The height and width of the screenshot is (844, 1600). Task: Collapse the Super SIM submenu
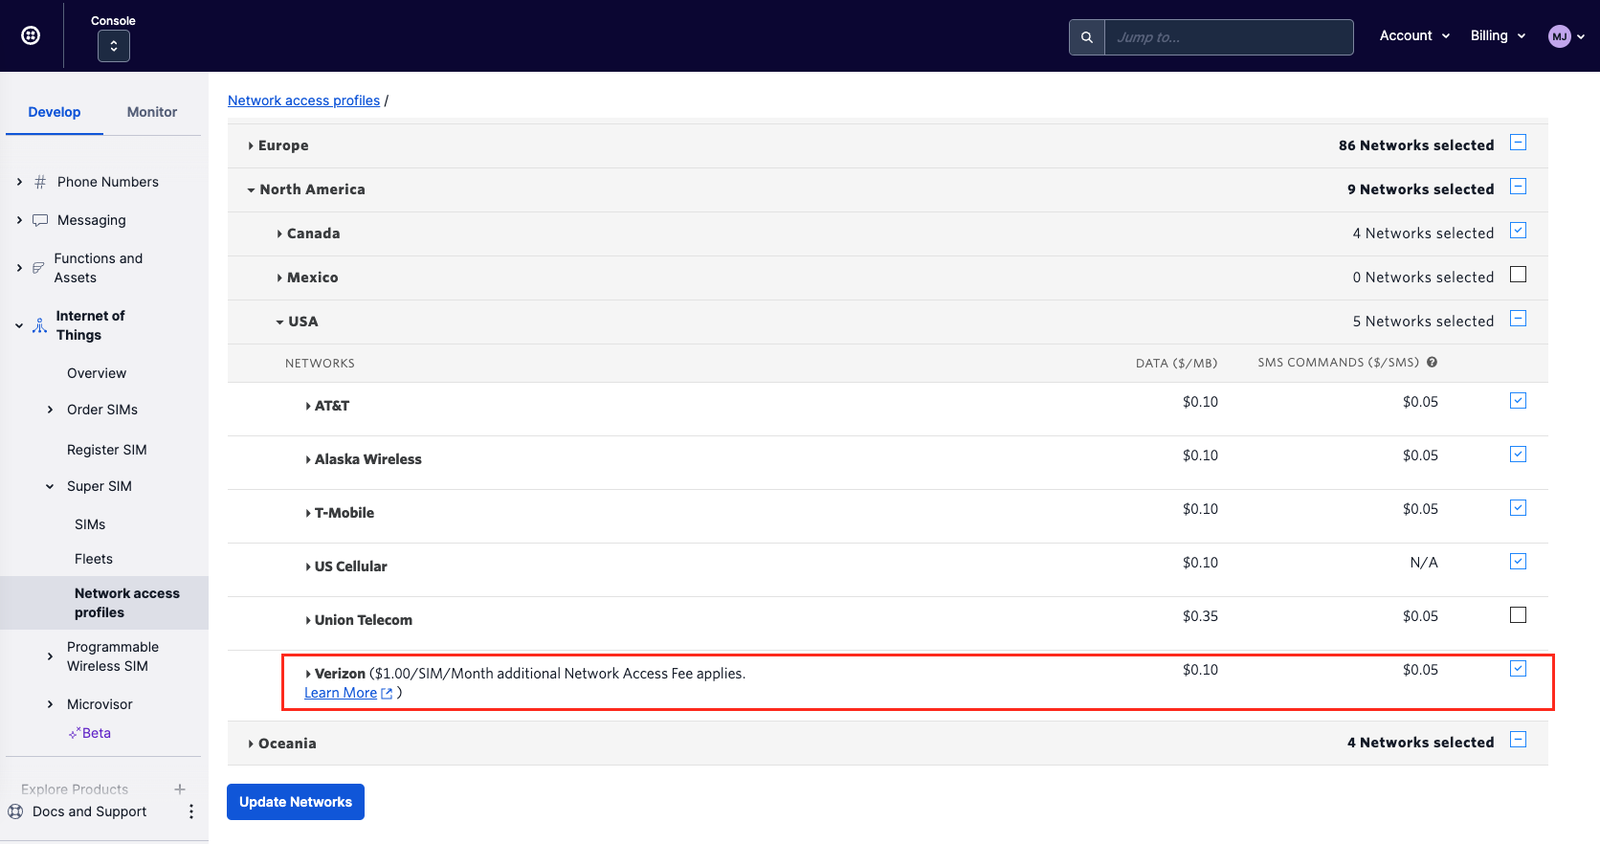click(50, 487)
